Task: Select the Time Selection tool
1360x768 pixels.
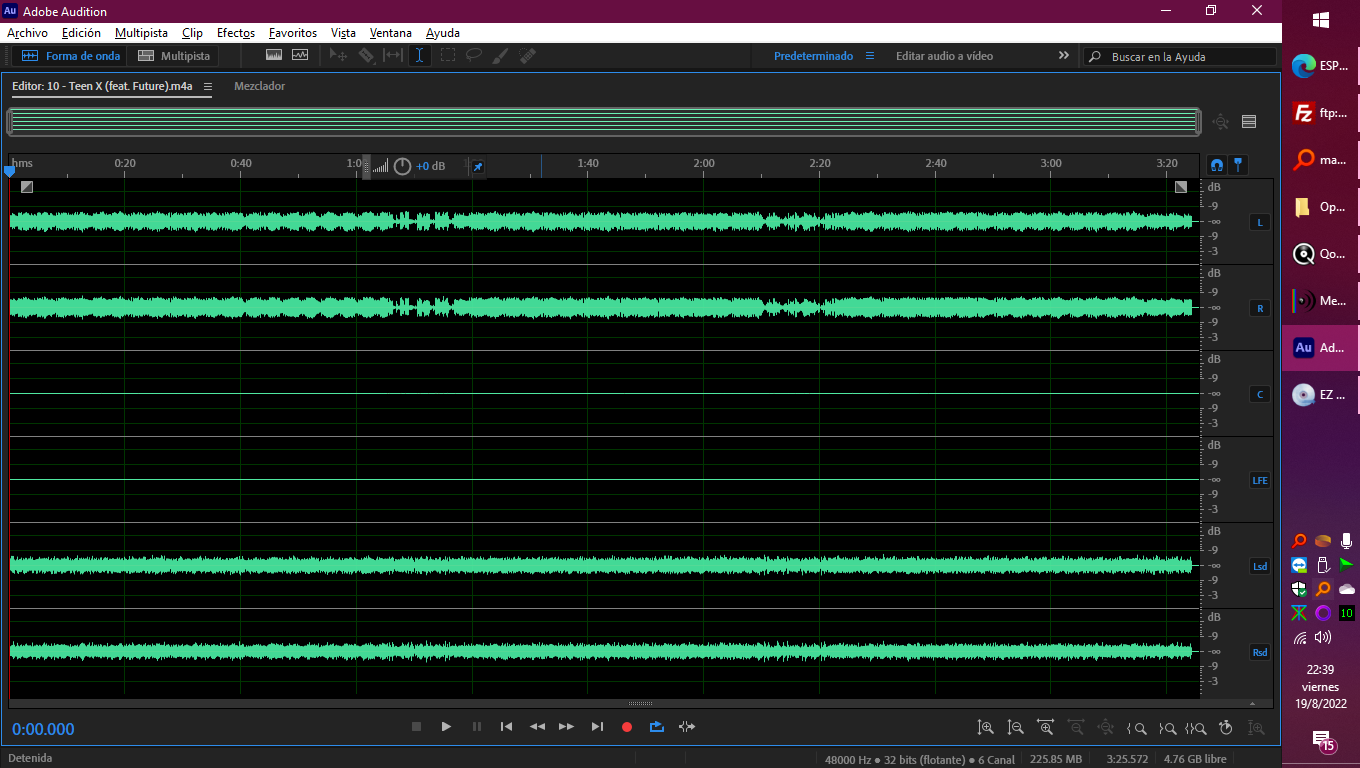Action: [420, 56]
